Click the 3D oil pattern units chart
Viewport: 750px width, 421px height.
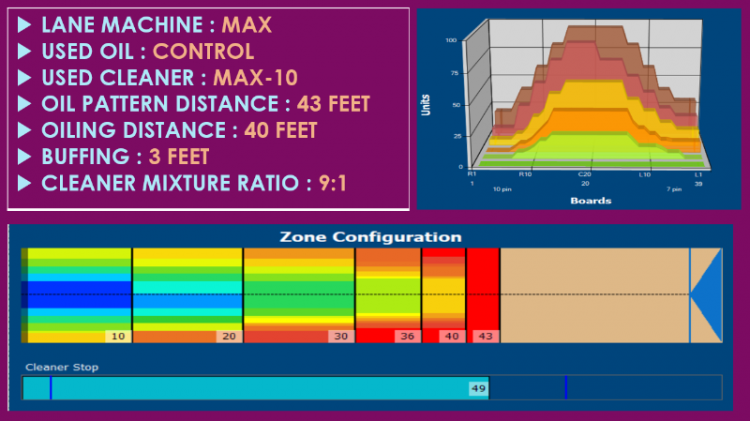click(x=579, y=109)
